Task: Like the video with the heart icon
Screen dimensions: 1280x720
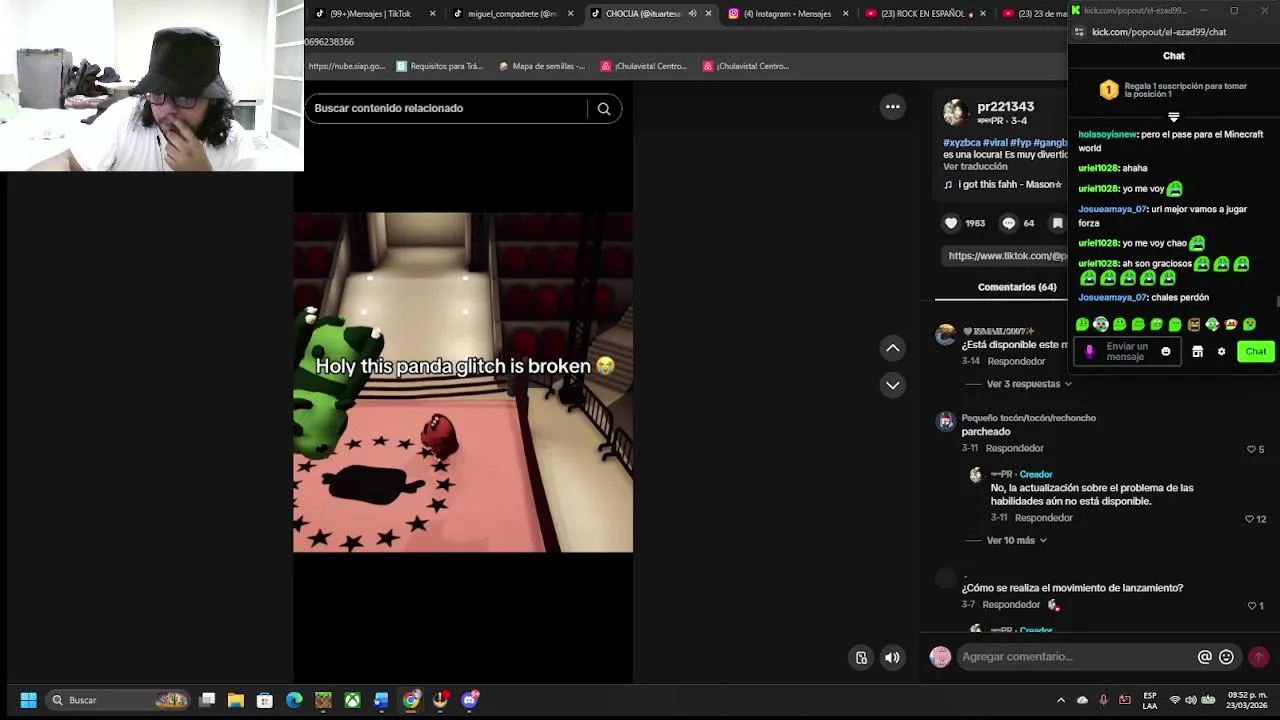Action: coord(951,223)
